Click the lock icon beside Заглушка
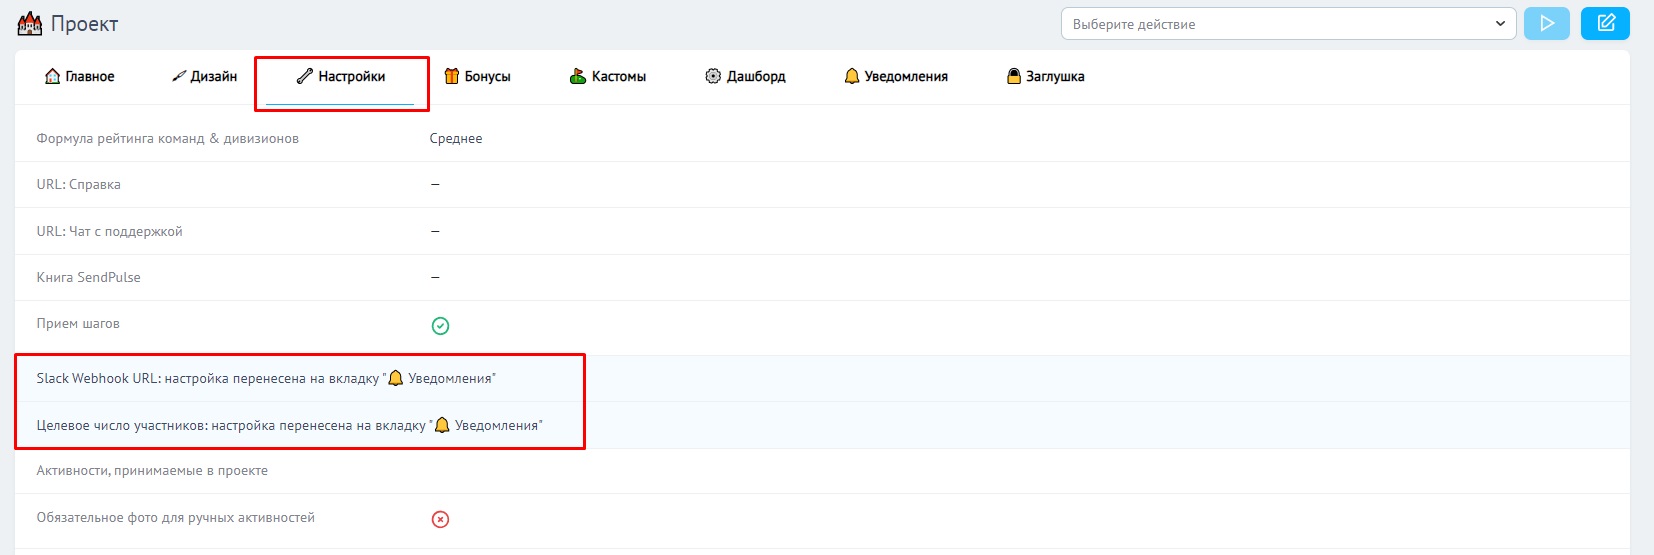1654x555 pixels. tap(1013, 76)
